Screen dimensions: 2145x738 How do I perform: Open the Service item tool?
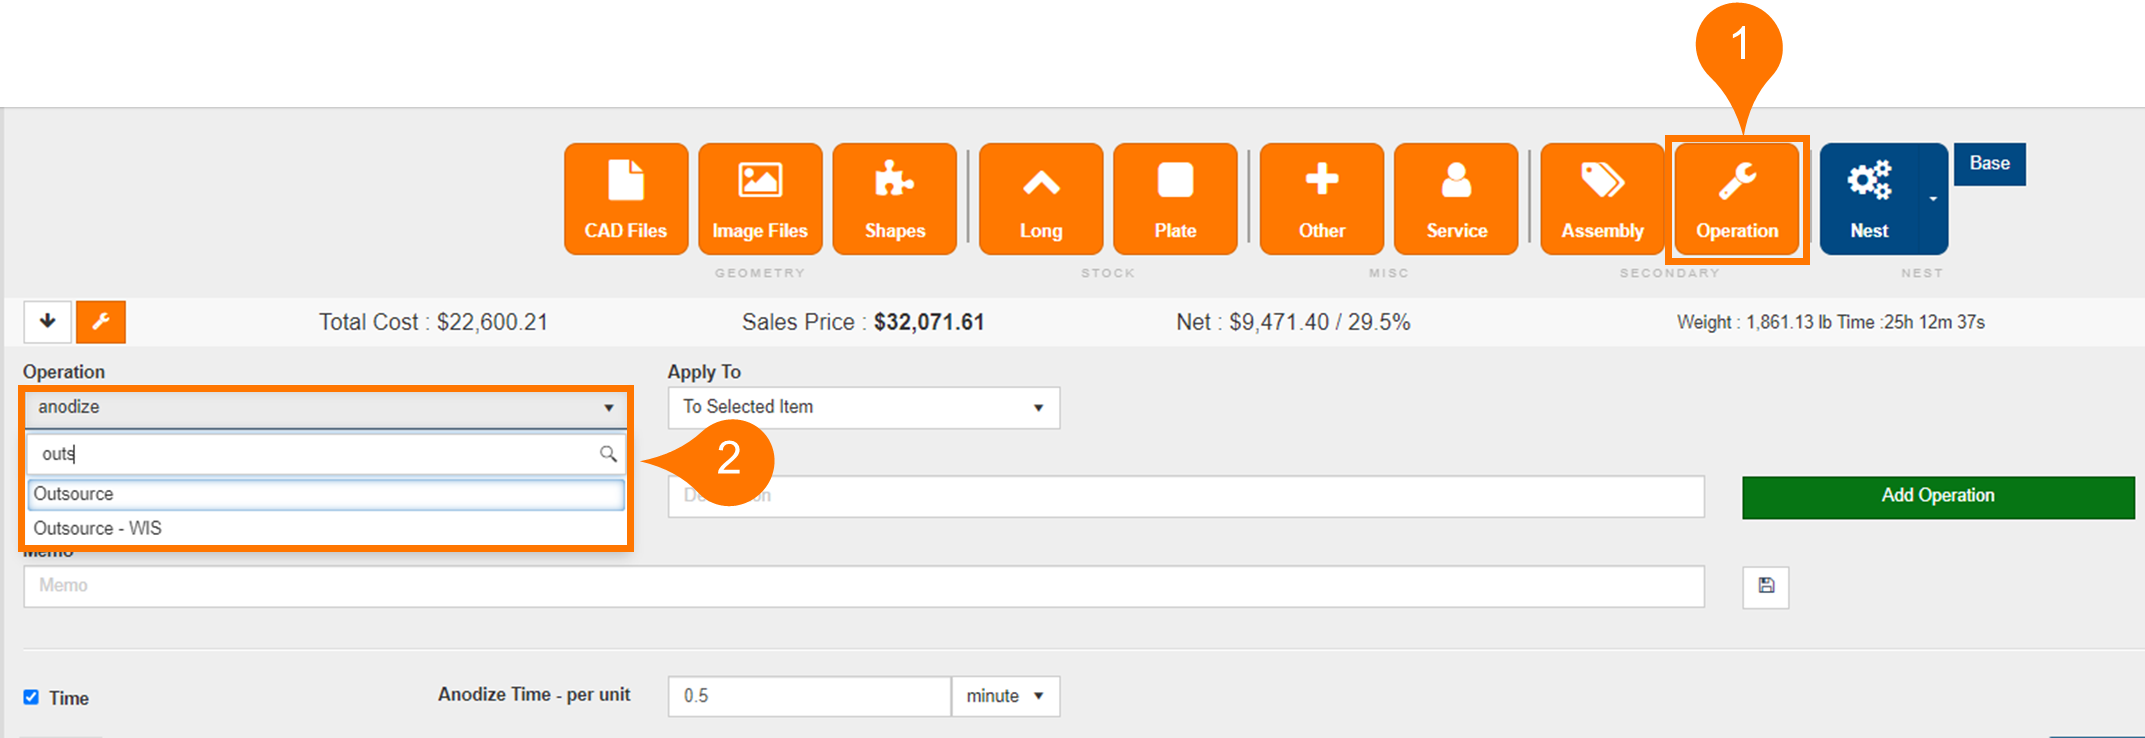(x=1456, y=199)
